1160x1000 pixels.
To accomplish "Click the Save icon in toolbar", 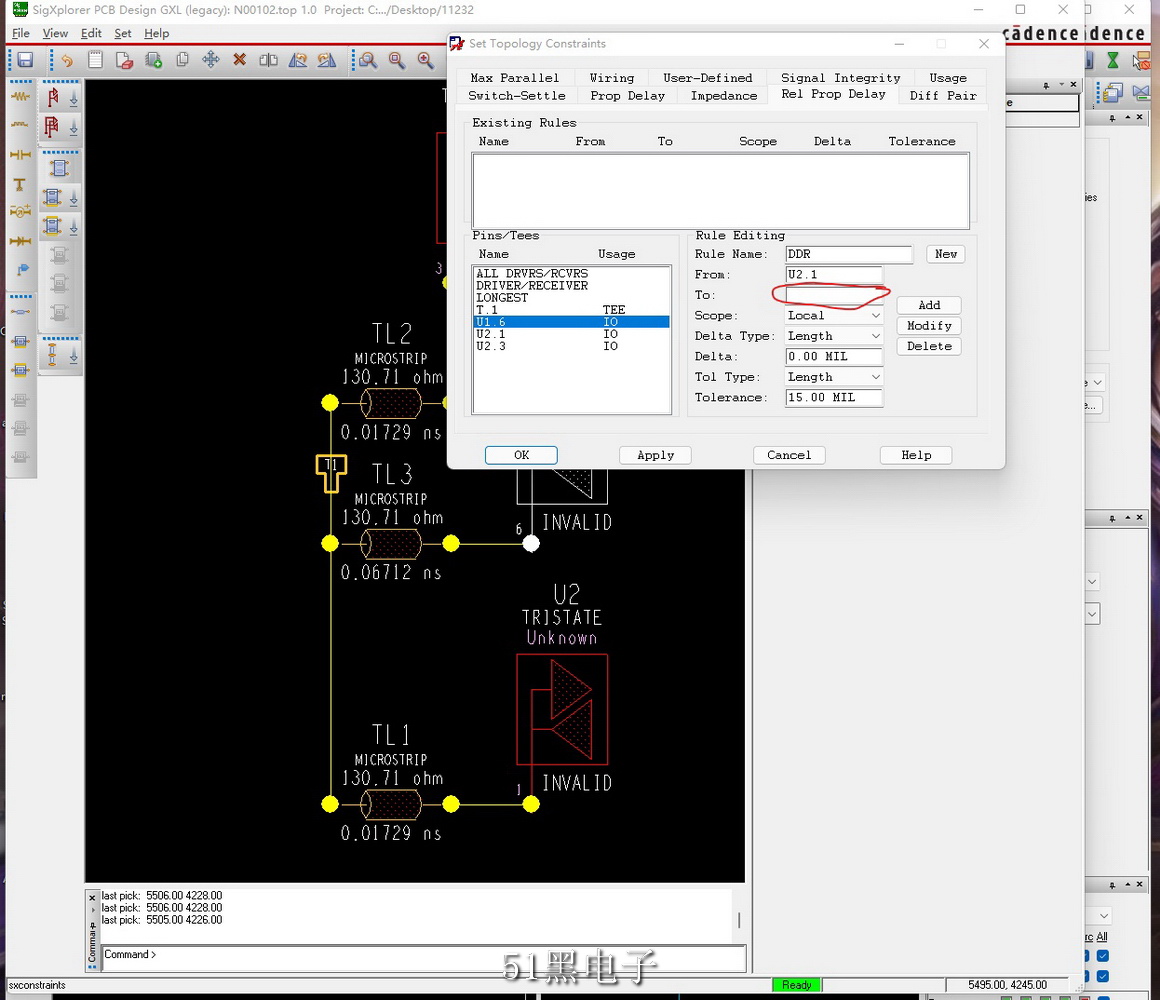I will pos(25,60).
